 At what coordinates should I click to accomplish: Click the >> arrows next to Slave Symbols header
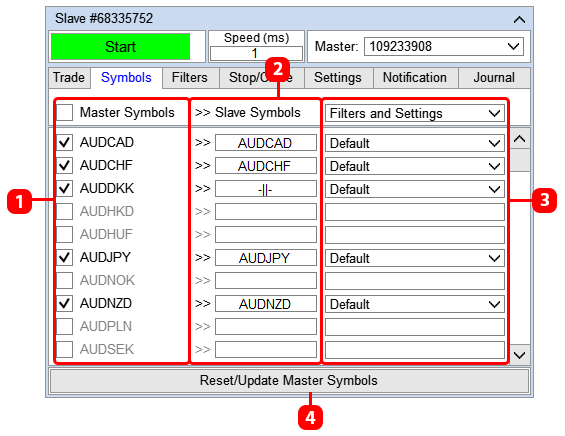pos(203,113)
